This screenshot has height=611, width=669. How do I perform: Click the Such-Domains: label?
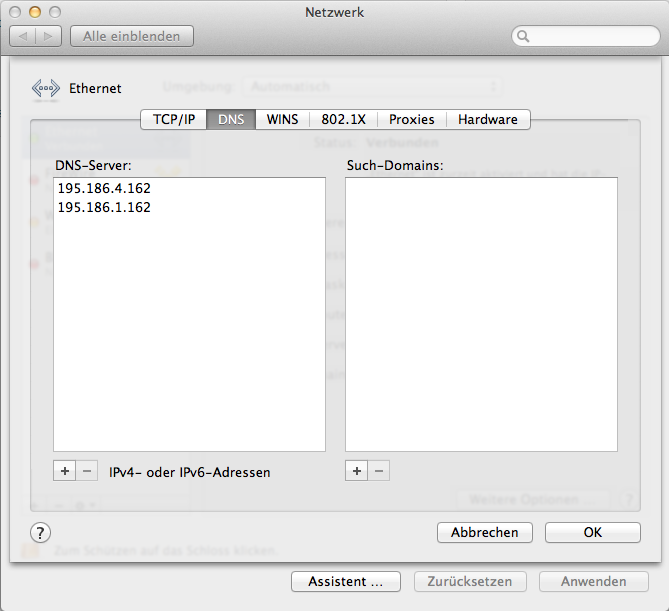395,166
